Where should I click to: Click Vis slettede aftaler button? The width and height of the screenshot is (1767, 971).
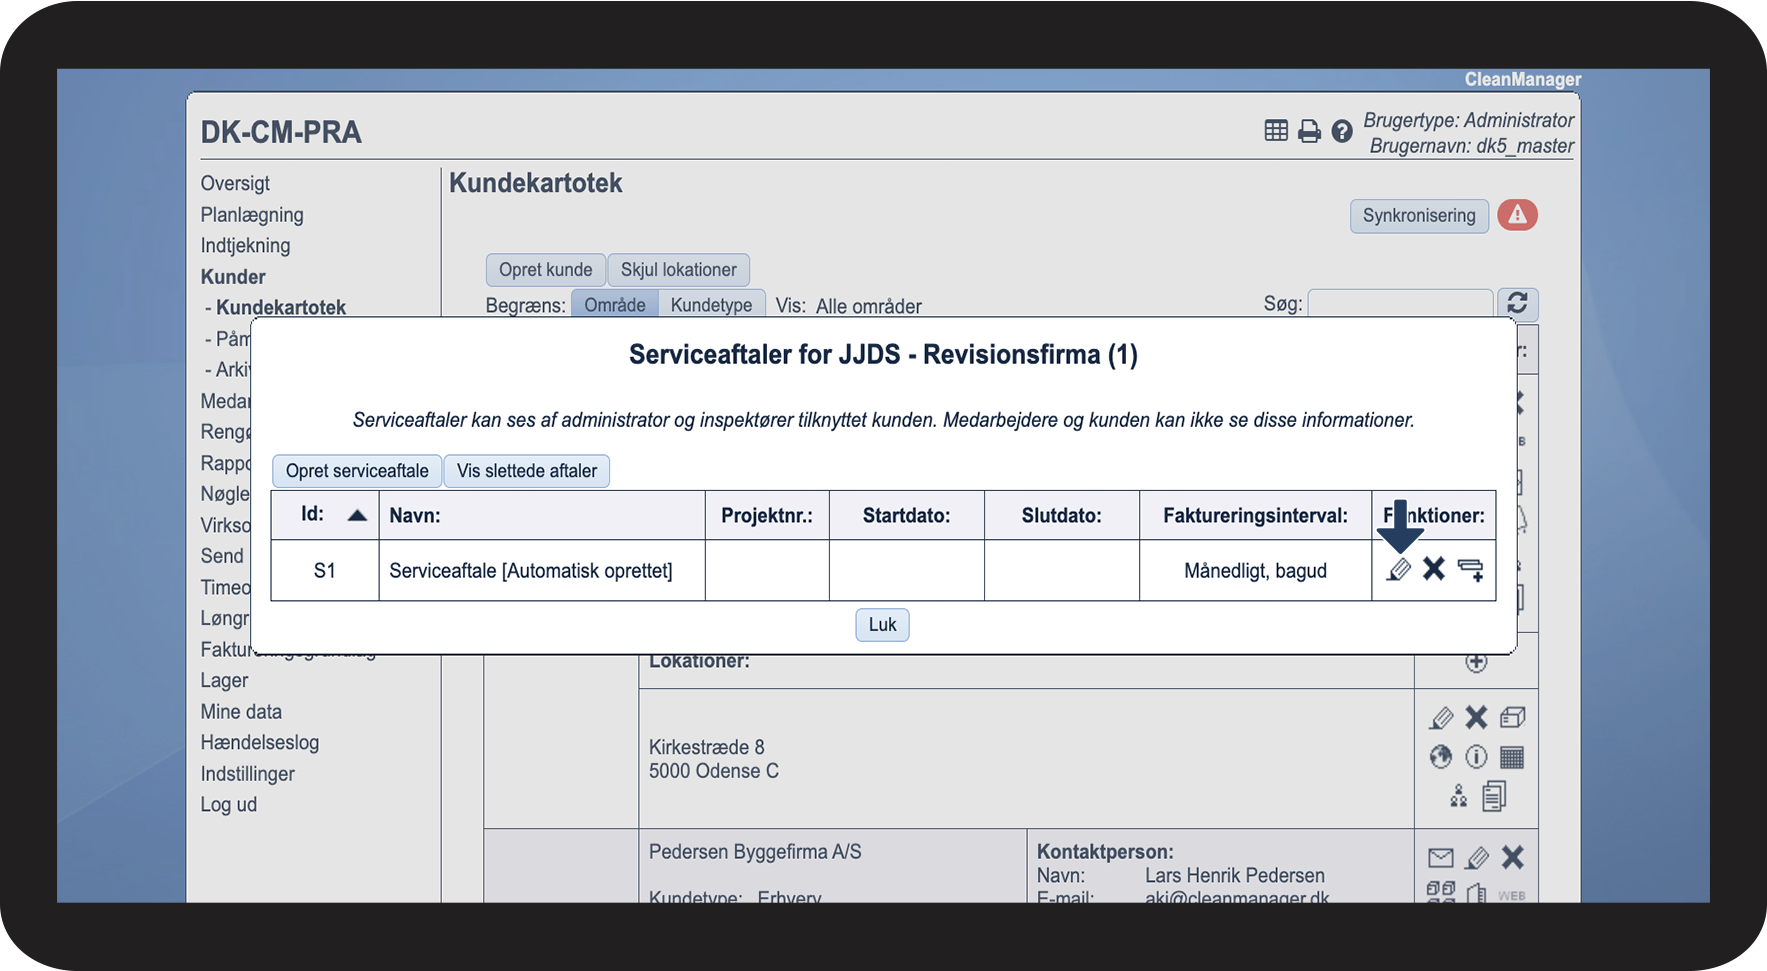coord(526,471)
